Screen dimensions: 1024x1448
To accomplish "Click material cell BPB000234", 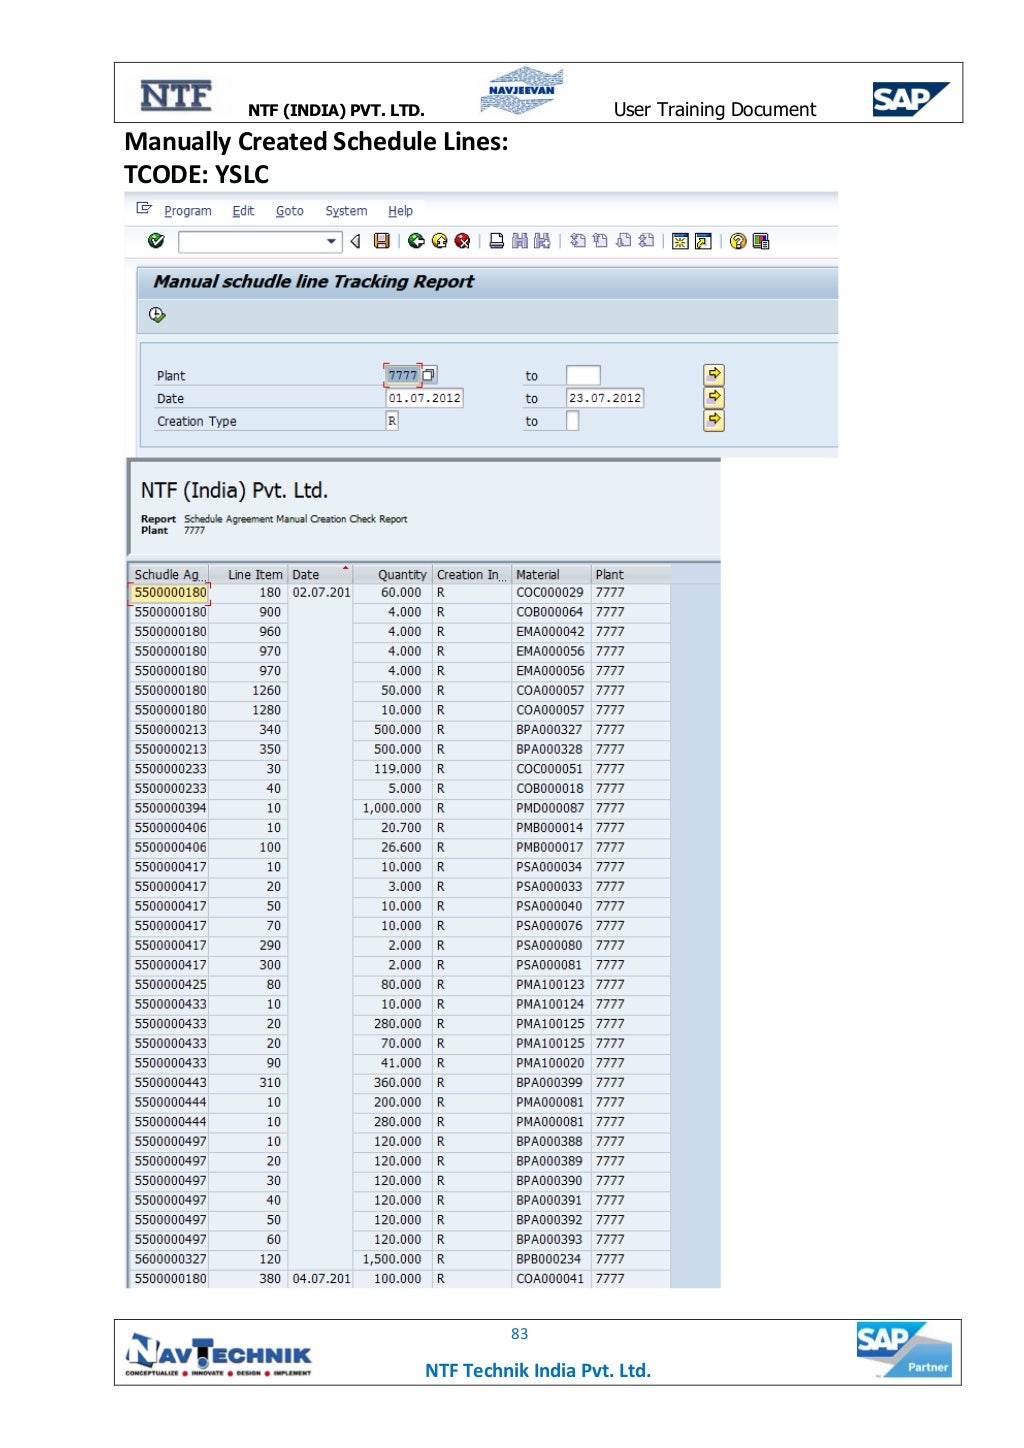I will [x=549, y=1259].
